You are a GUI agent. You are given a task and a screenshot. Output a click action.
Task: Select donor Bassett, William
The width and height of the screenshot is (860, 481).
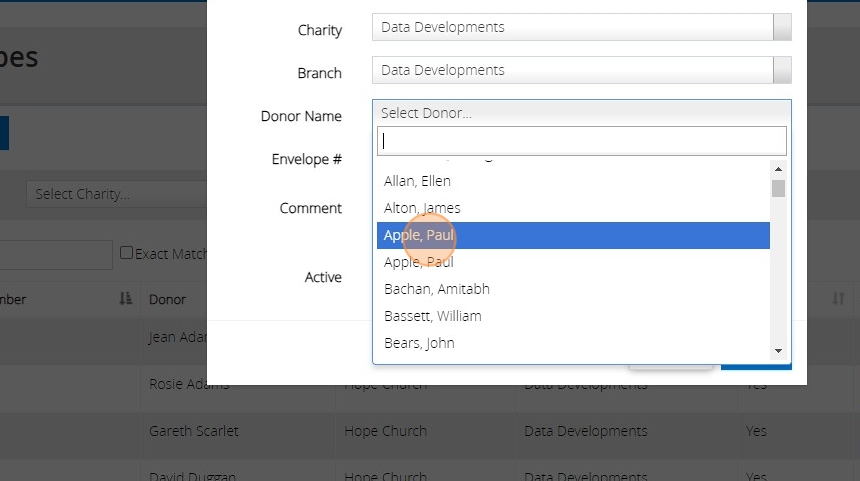[573, 316]
